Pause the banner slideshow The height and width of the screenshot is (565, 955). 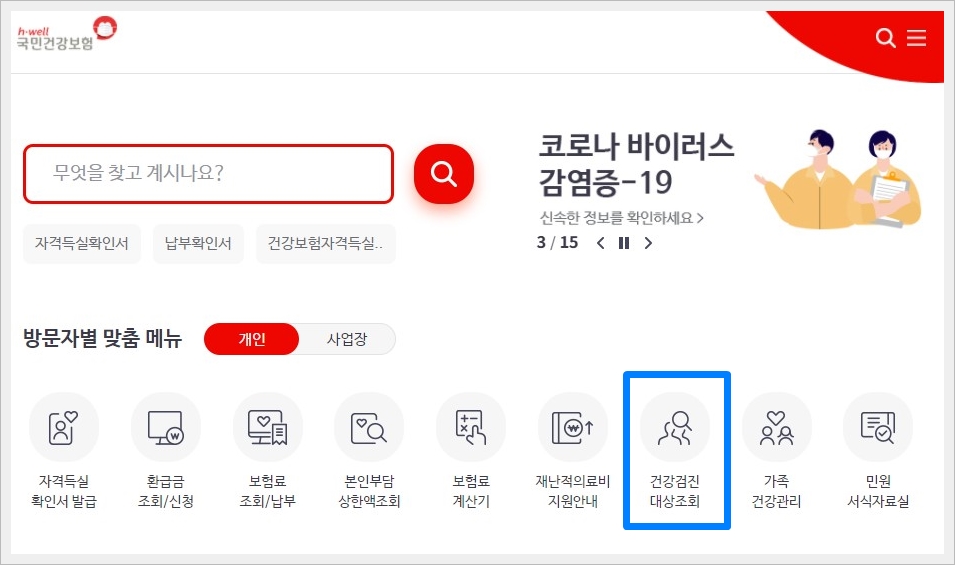click(x=624, y=243)
